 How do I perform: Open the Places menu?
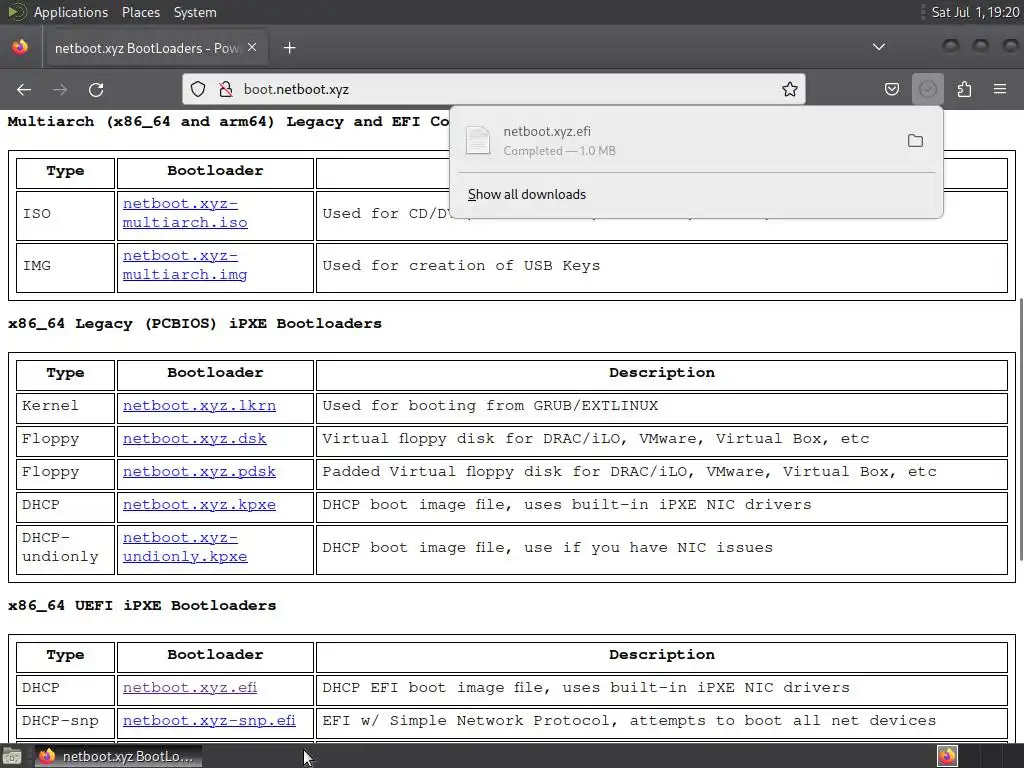click(x=140, y=12)
